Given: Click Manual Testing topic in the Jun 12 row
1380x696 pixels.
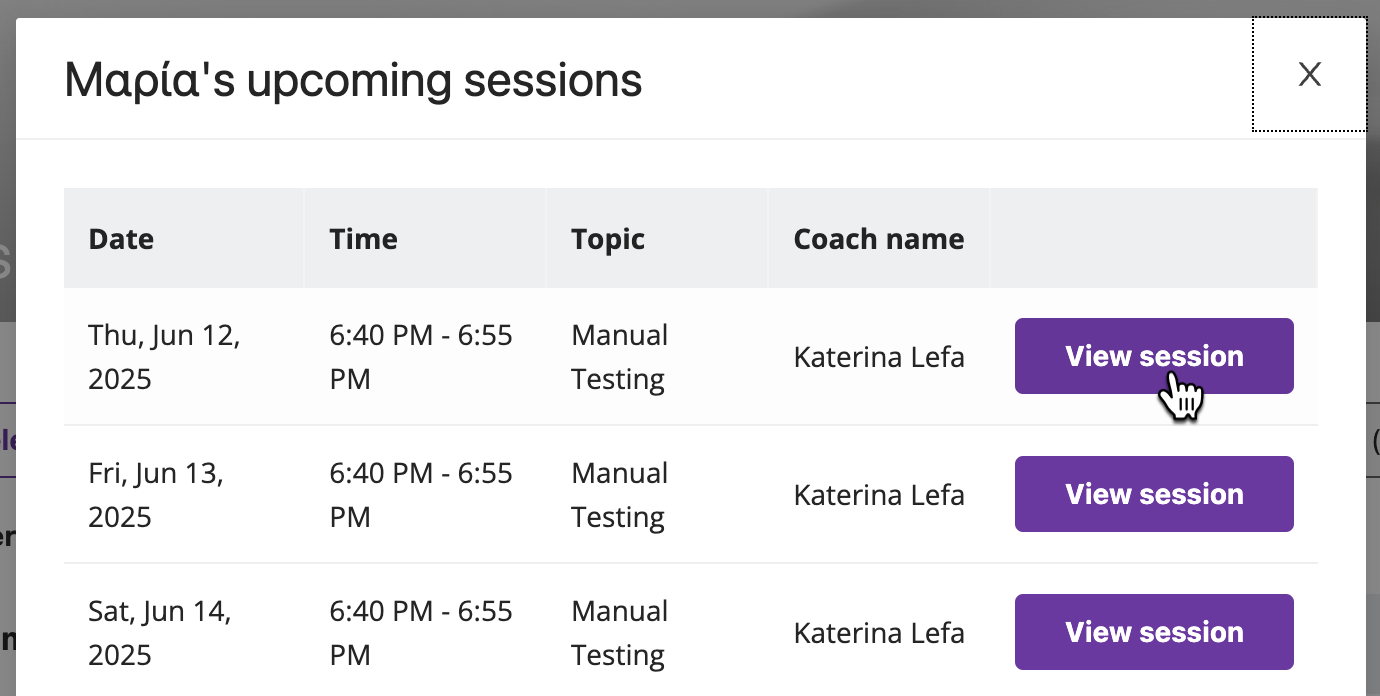Looking at the screenshot, I should [x=619, y=357].
